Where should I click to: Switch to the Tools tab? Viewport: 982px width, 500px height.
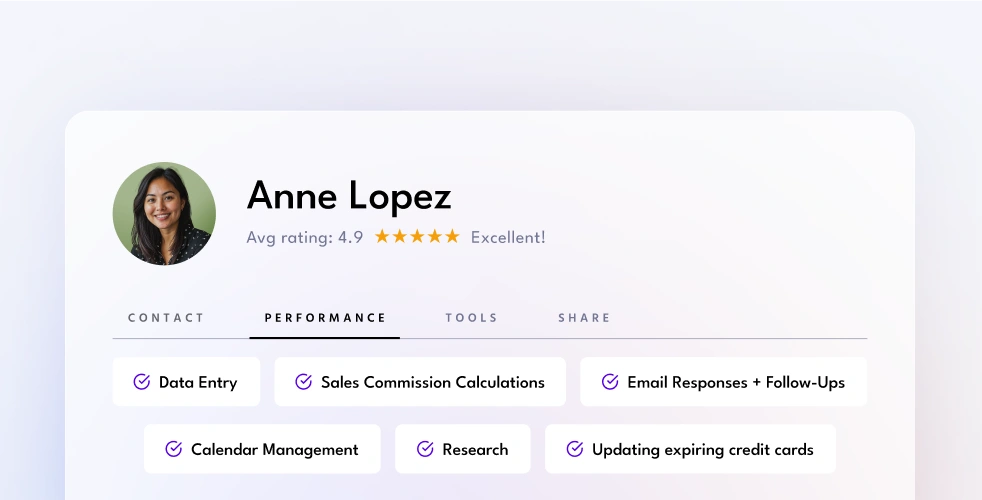click(471, 318)
